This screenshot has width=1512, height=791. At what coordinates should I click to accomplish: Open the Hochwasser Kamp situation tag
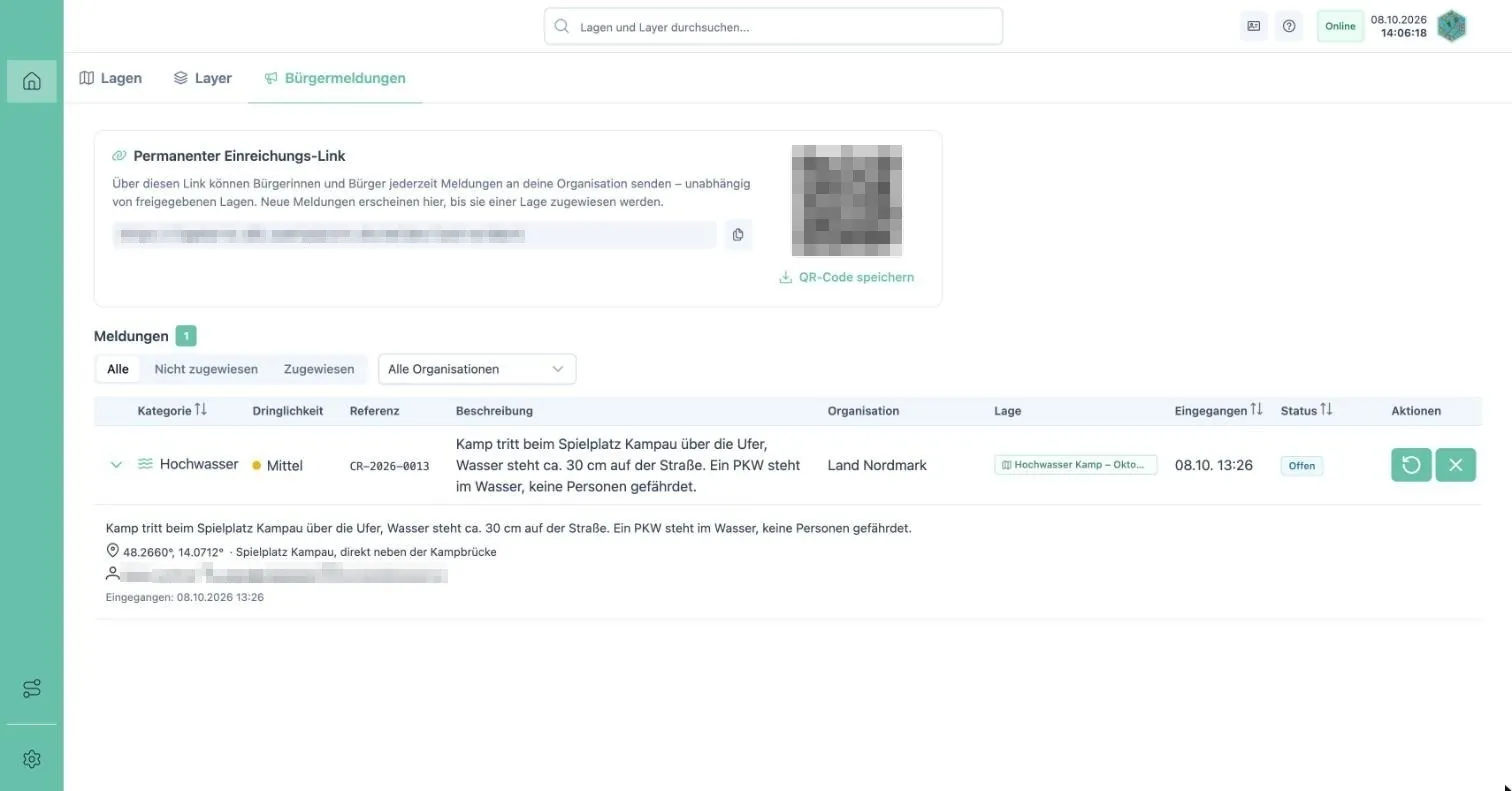click(x=1076, y=465)
